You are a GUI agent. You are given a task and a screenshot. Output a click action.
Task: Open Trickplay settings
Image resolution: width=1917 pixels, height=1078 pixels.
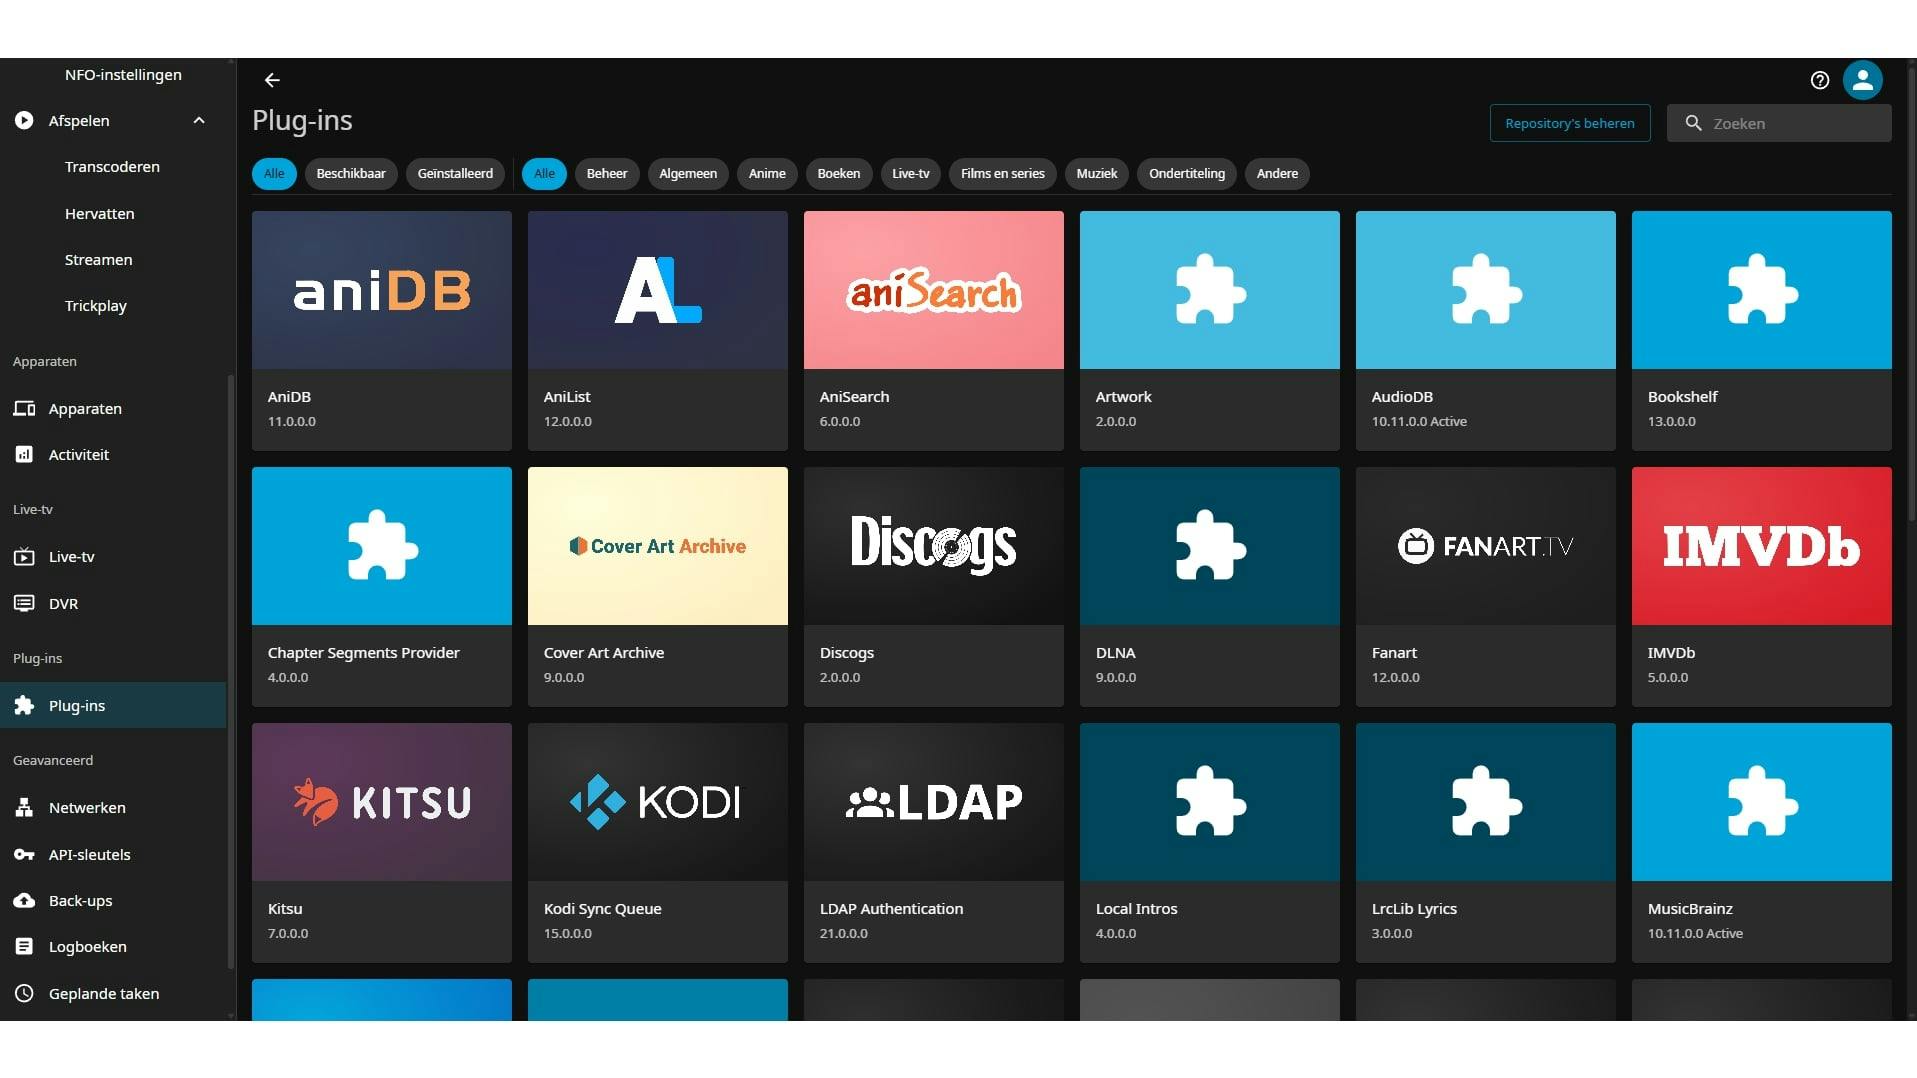point(95,306)
